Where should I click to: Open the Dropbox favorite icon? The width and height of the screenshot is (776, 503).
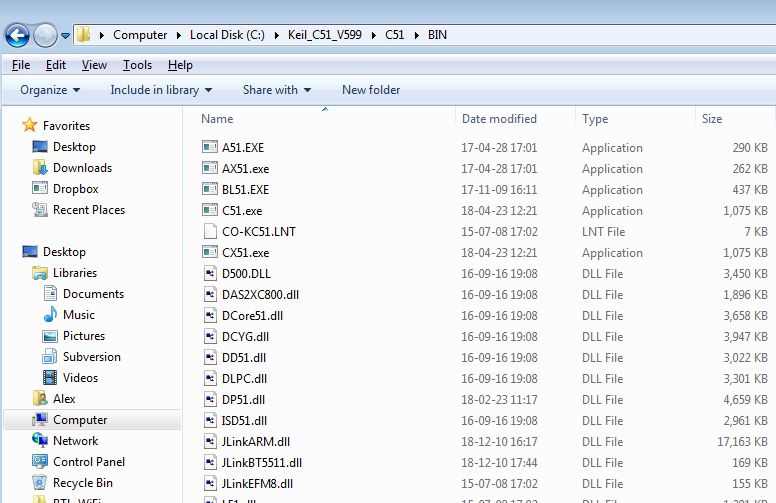(x=40, y=189)
